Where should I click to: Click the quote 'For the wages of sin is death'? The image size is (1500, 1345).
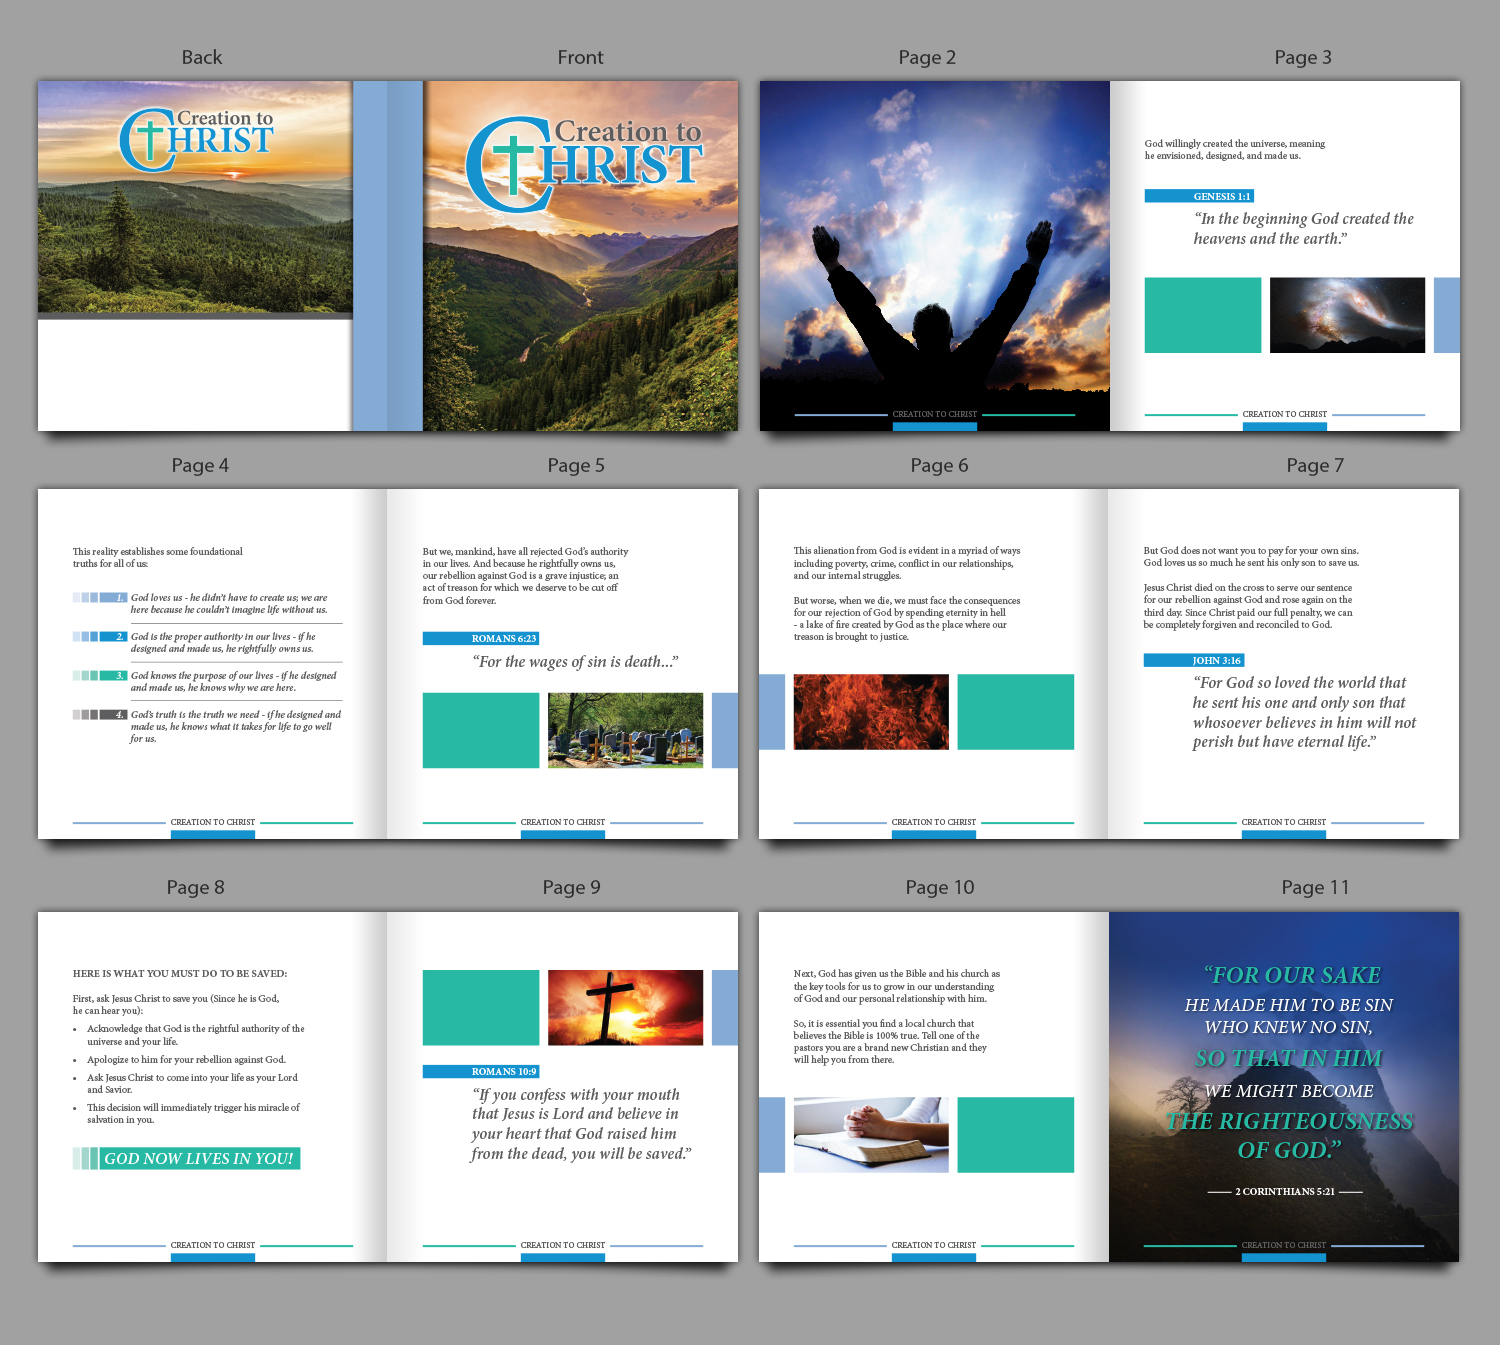tap(575, 661)
